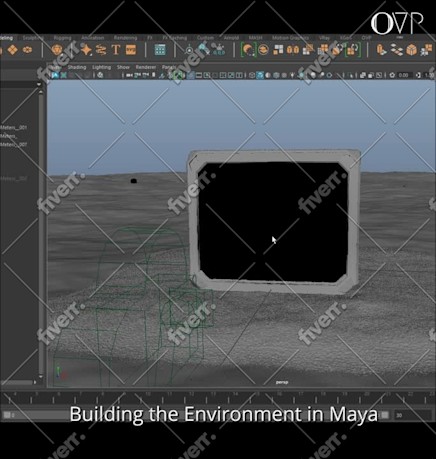This screenshot has width=436, height=459.
Task: Select the small black object on the ground
Action: click(133, 181)
